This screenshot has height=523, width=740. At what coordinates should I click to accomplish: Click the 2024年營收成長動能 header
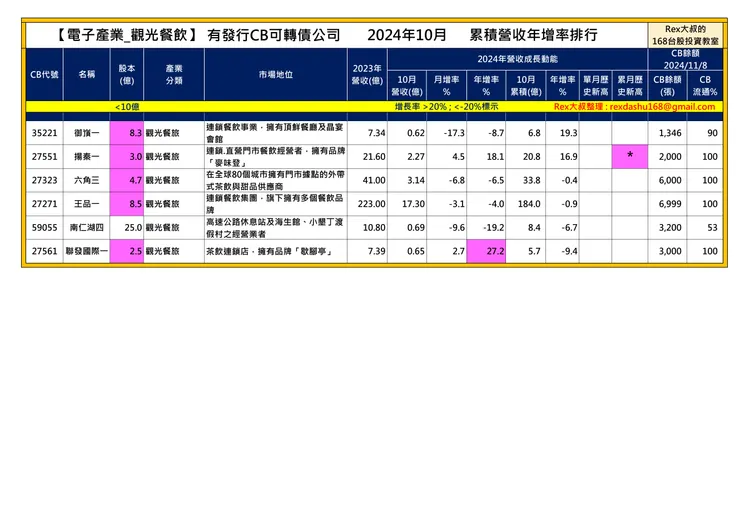pyautogui.click(x=517, y=59)
